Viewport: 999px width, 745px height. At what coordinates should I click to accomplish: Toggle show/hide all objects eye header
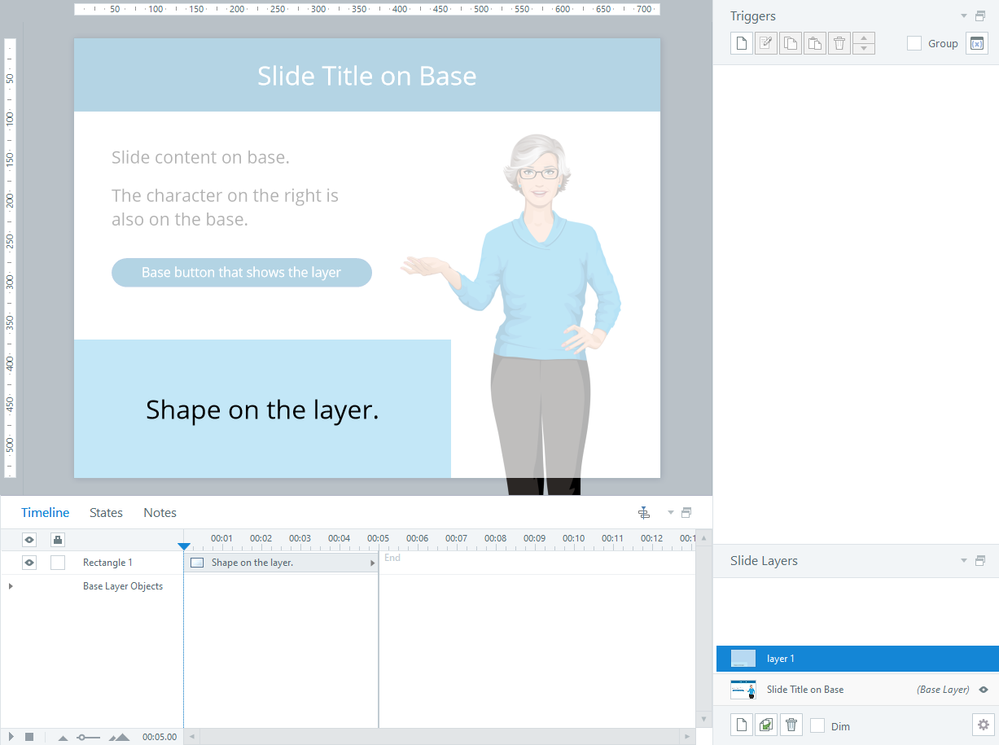(29, 540)
